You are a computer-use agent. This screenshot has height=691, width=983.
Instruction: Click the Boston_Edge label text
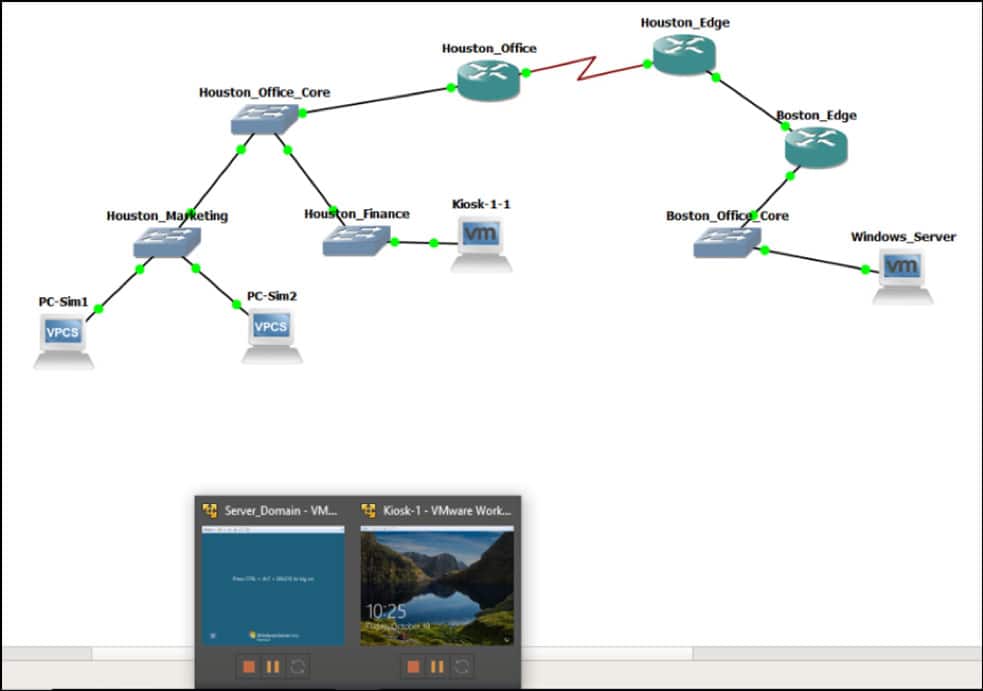pyautogui.click(x=816, y=115)
